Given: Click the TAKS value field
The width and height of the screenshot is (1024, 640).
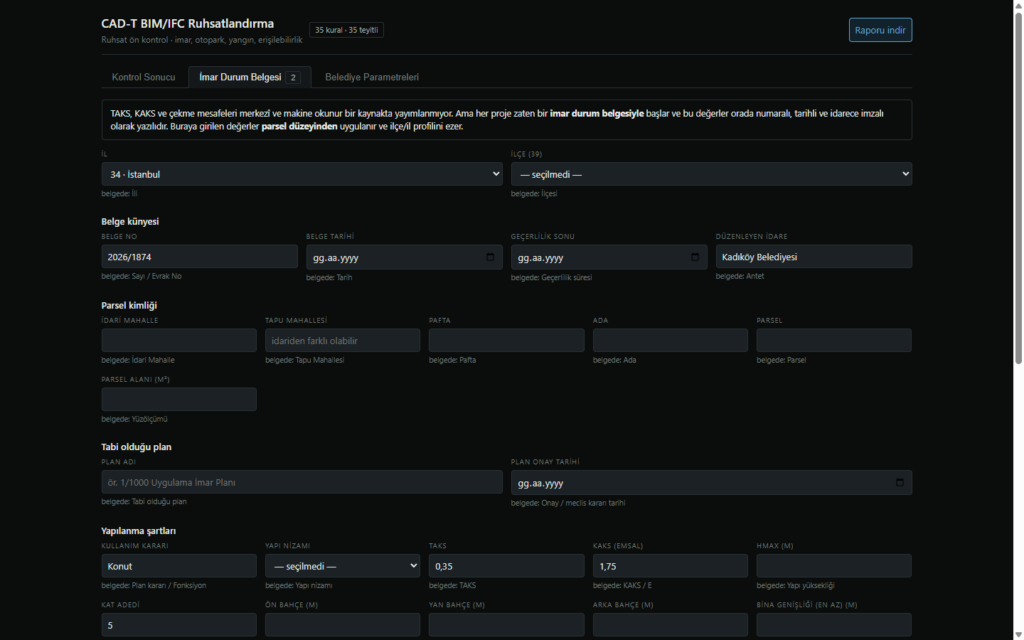Looking at the screenshot, I should pos(506,566).
